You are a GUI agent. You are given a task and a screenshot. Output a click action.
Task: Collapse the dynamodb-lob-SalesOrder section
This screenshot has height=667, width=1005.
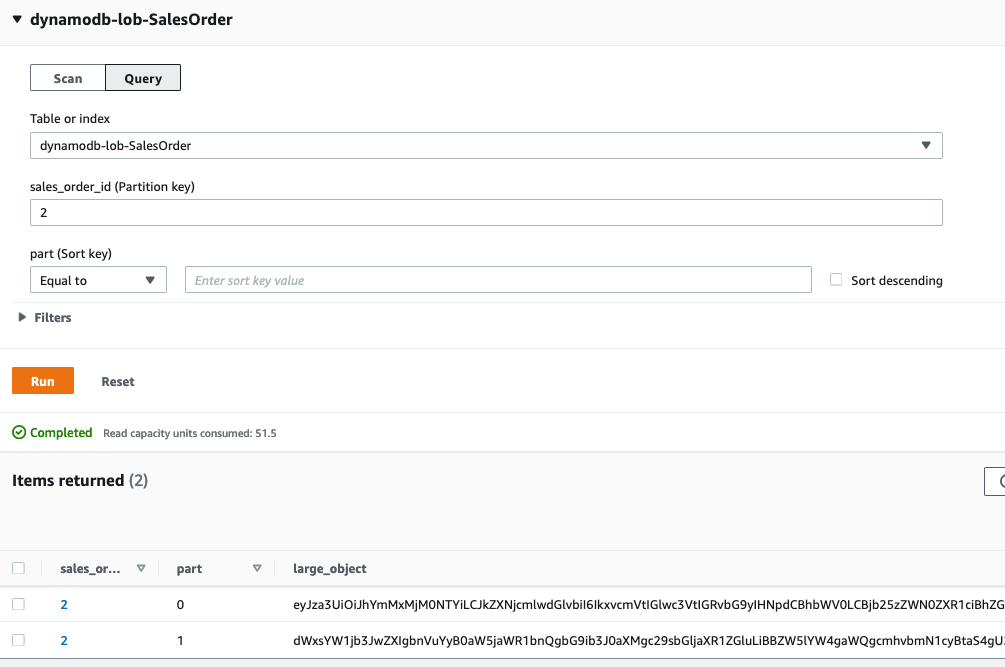coord(17,19)
